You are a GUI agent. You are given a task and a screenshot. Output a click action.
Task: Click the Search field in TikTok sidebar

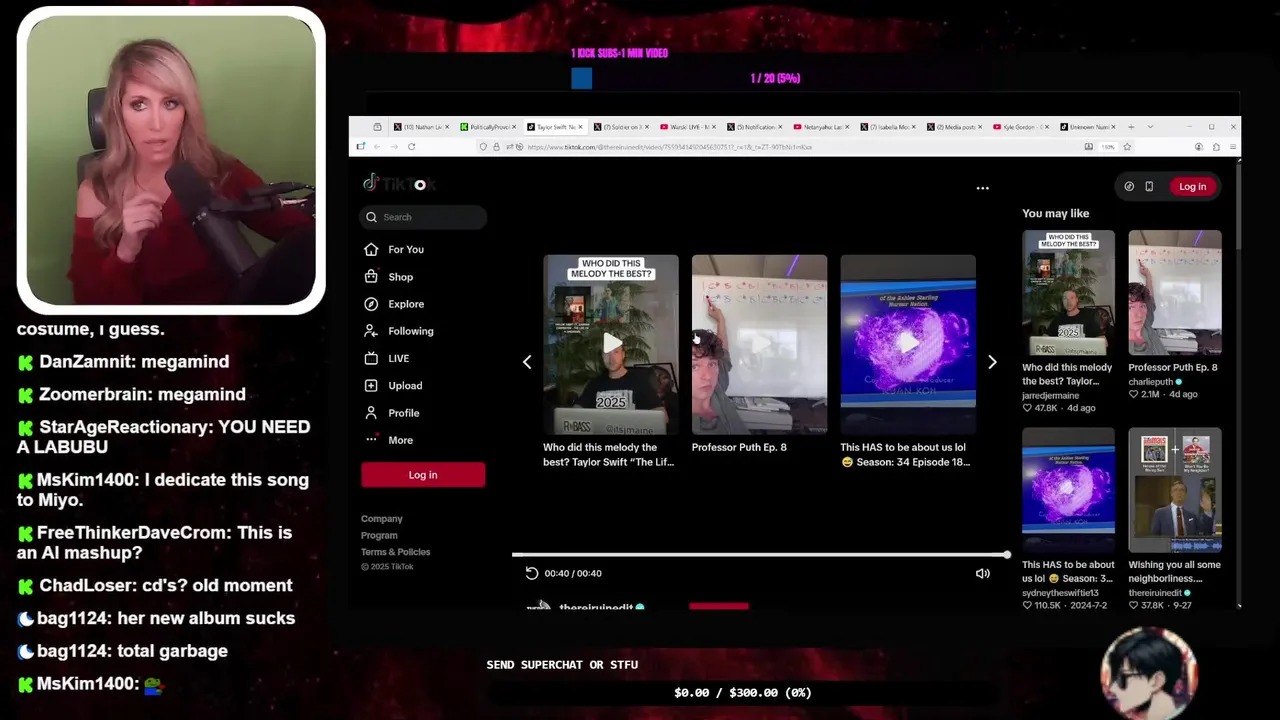click(x=423, y=217)
